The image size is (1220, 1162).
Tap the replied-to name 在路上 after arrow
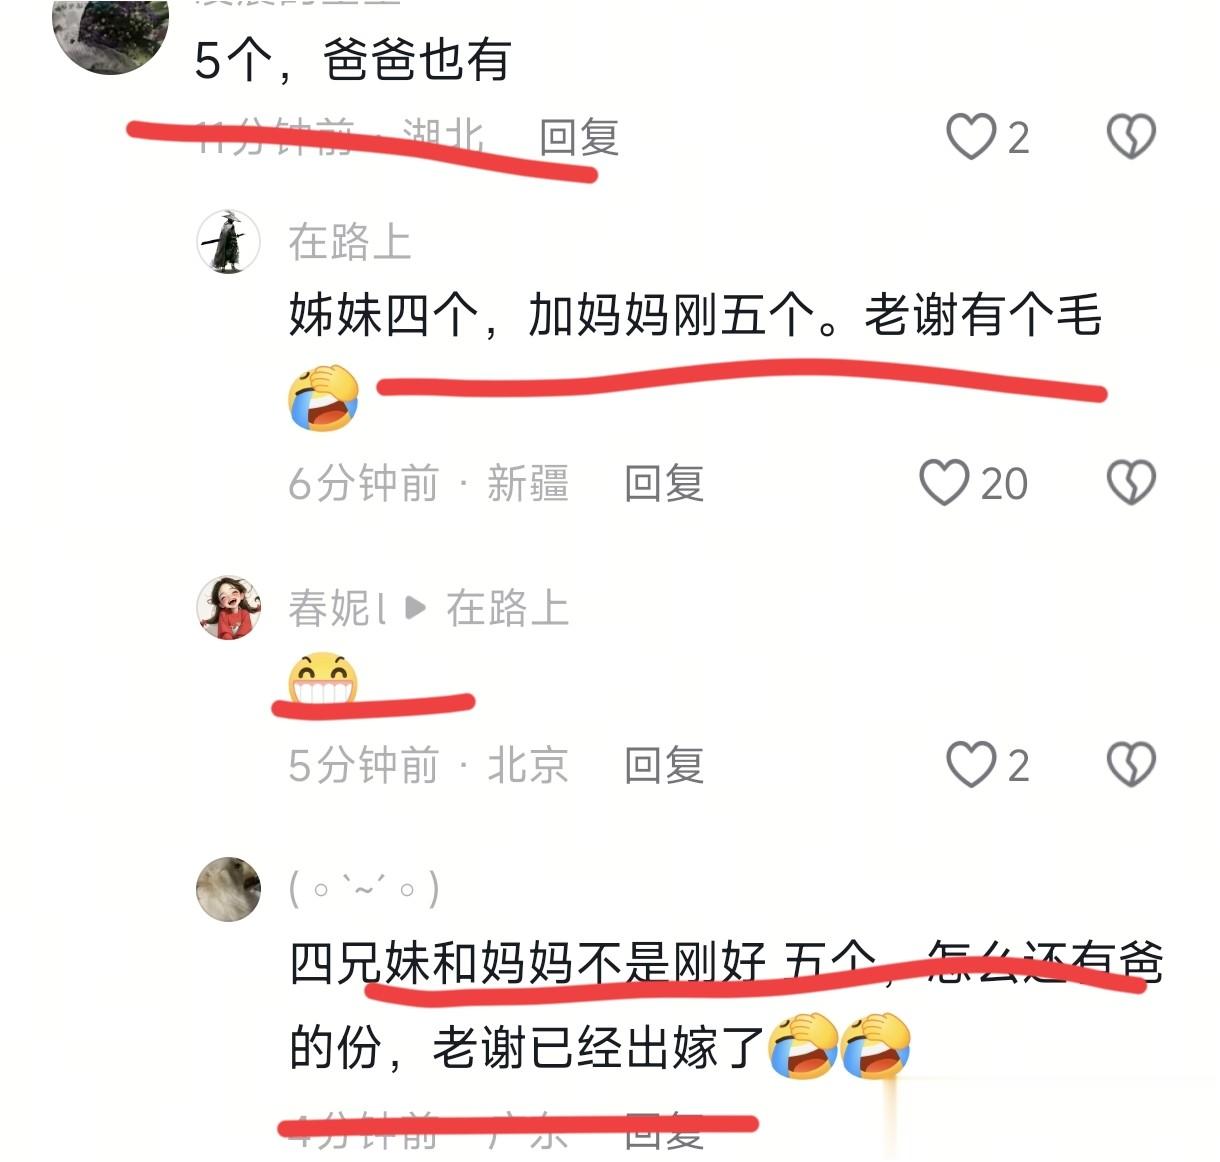[507, 608]
